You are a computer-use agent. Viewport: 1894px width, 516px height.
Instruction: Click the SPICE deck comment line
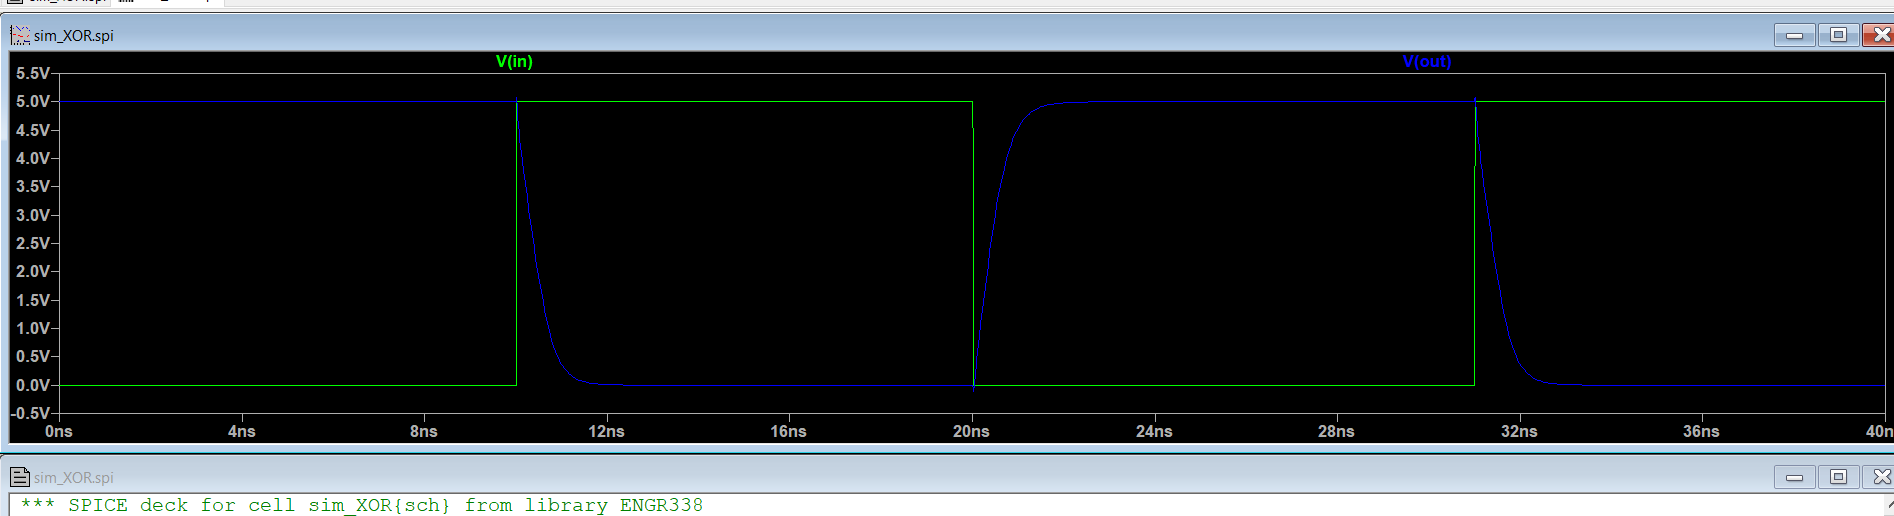point(361,505)
